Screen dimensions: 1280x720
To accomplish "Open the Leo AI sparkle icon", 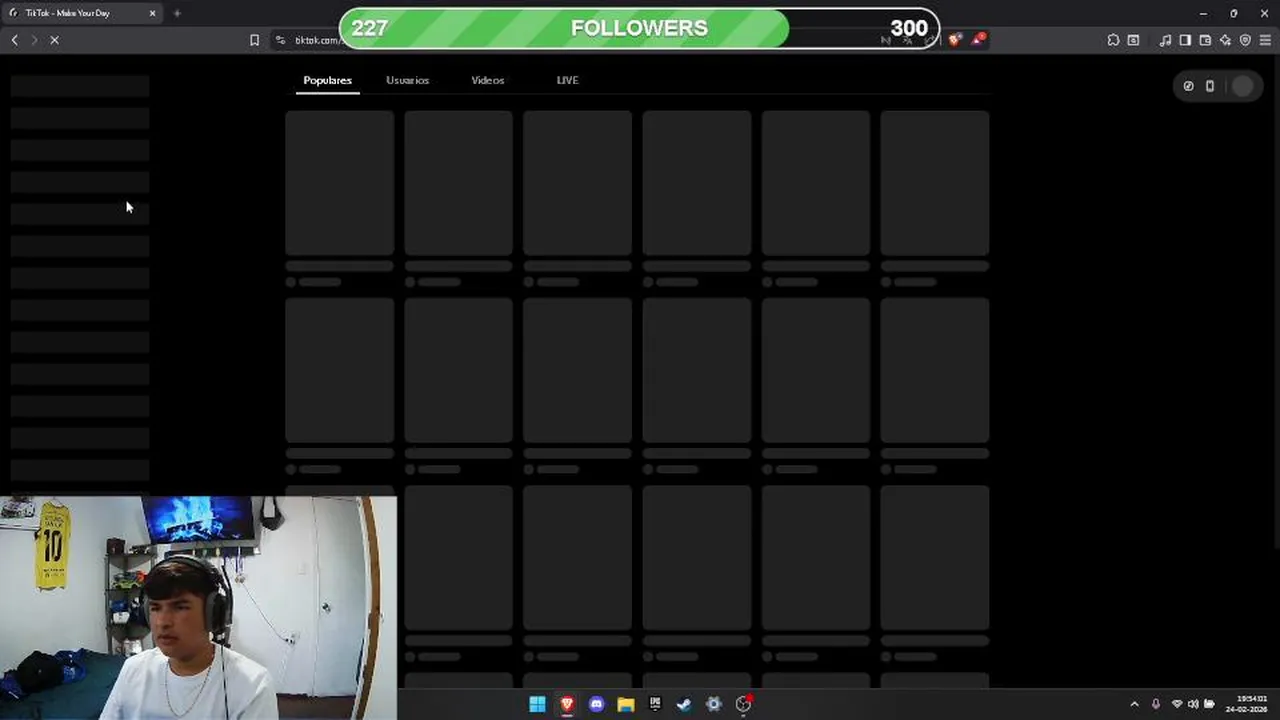I will point(1225,40).
